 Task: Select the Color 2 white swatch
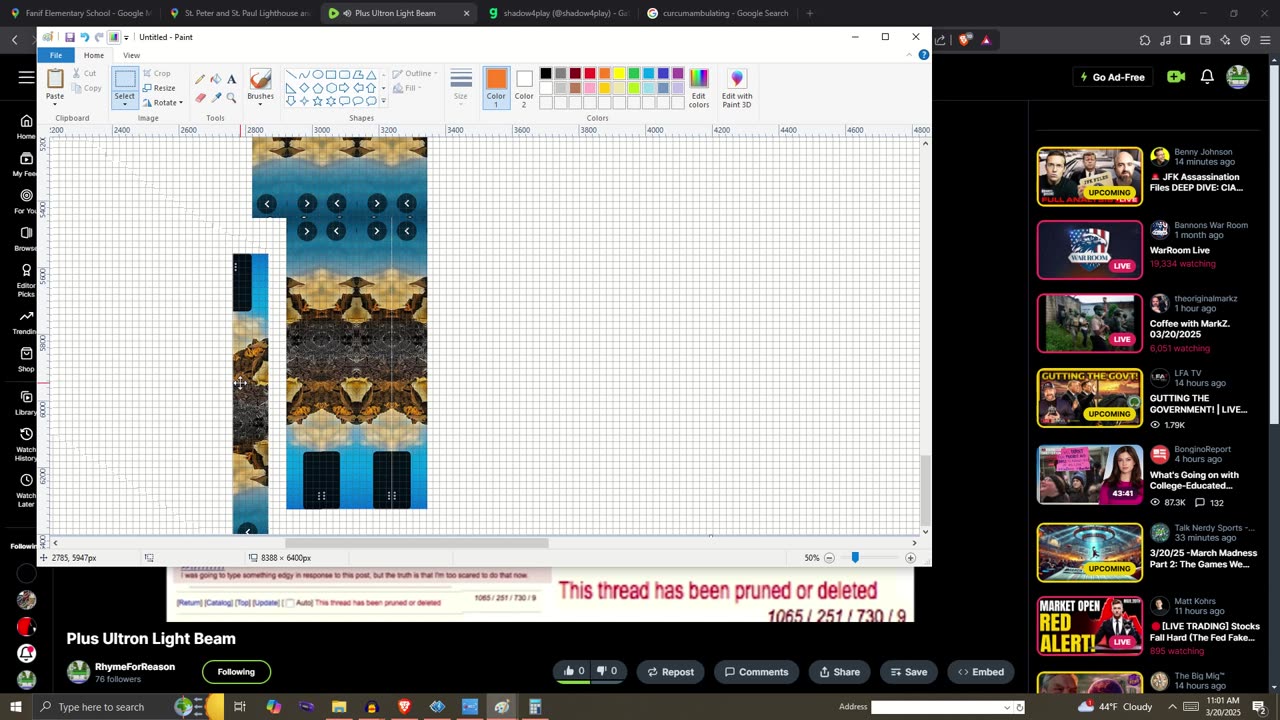click(x=524, y=88)
